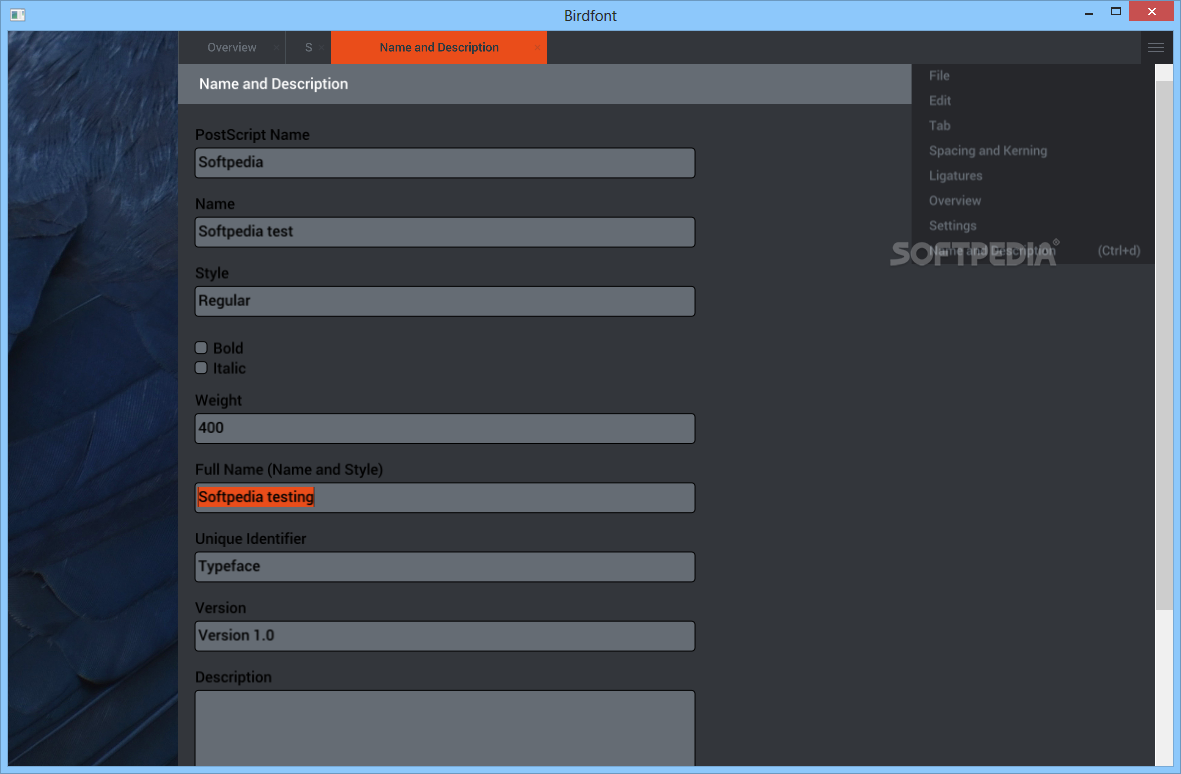Screen dimensions: 1181x774
Task: Close the Name and Description tab
Action: [x=537, y=47]
